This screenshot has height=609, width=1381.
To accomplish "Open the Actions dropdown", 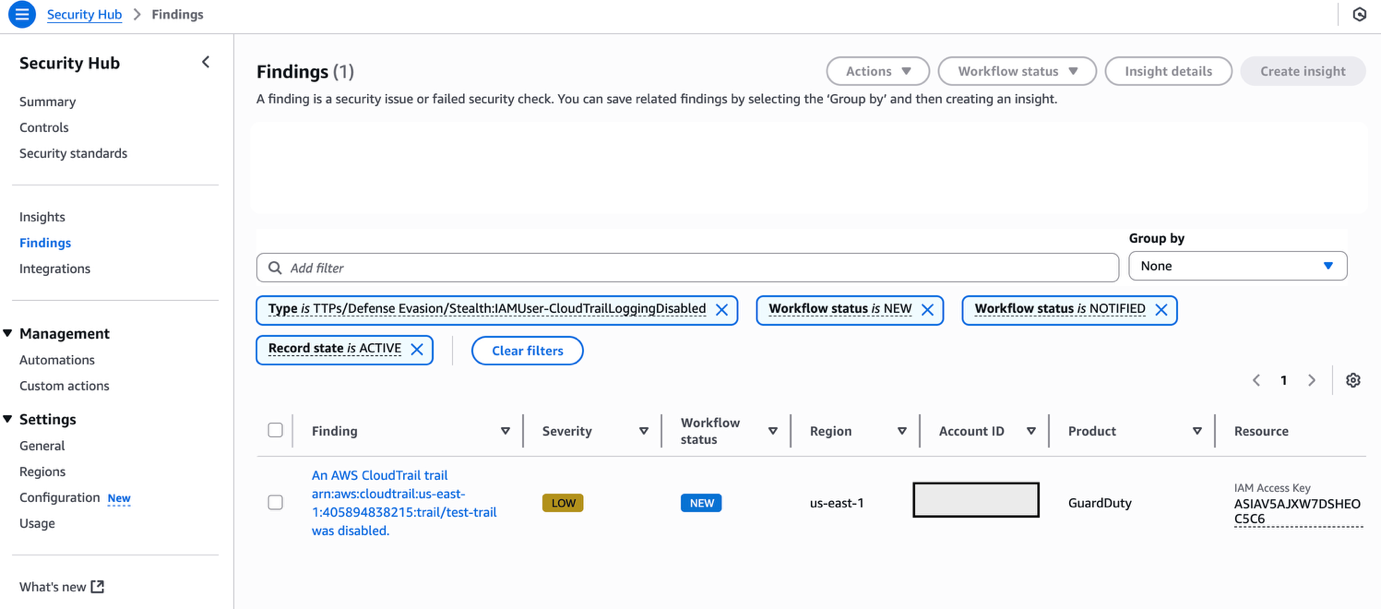I will pos(877,70).
